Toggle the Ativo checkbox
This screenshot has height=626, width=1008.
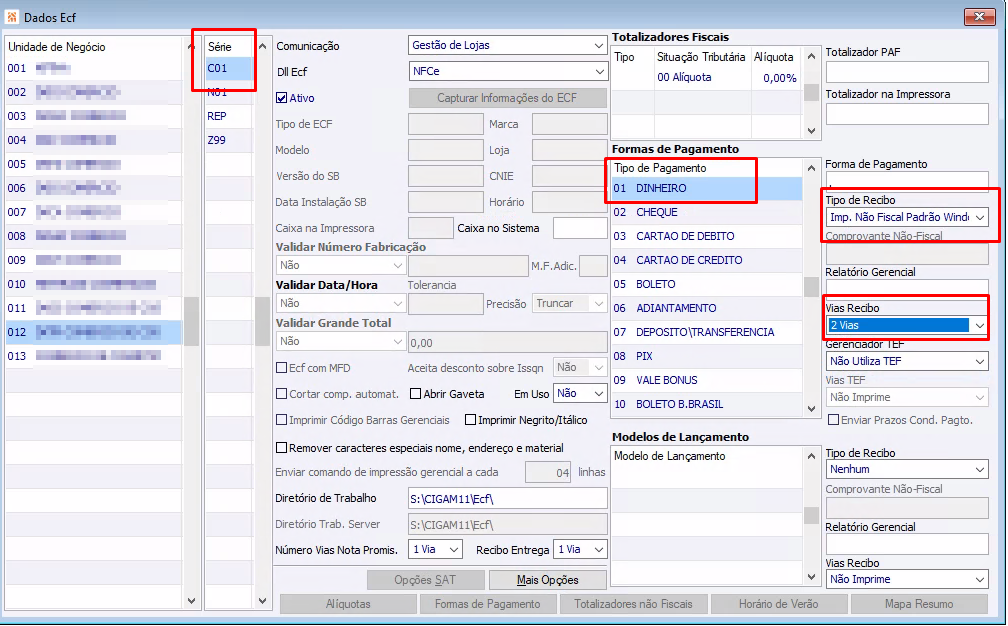tap(282, 98)
